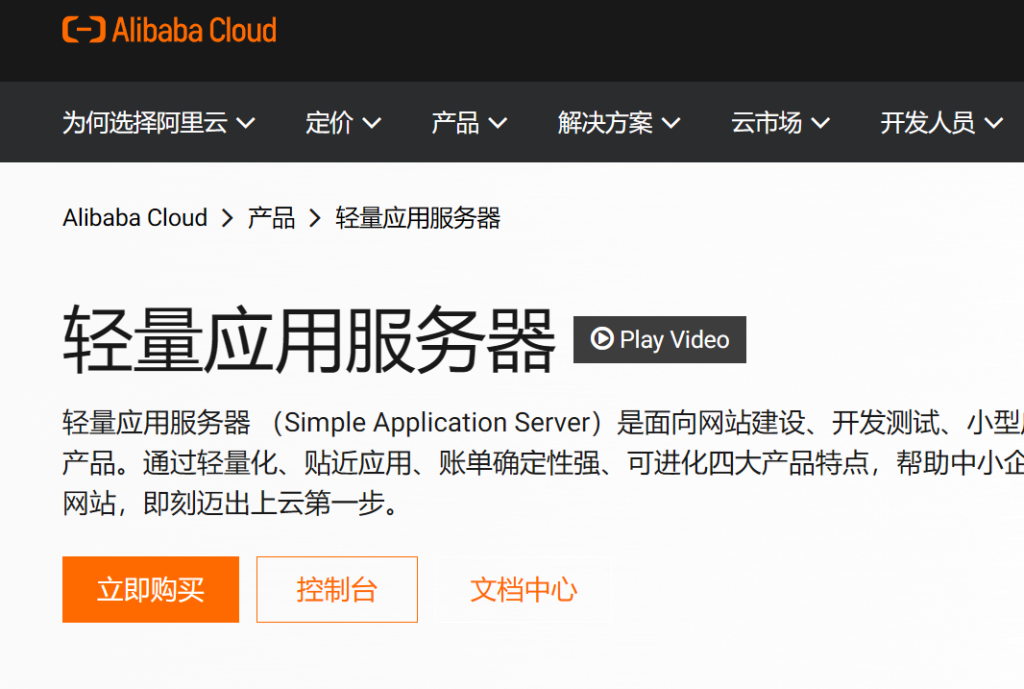1024x689 pixels.
Task: Open the 产品 navigation menu item
Action: pyautogui.click(x=469, y=123)
